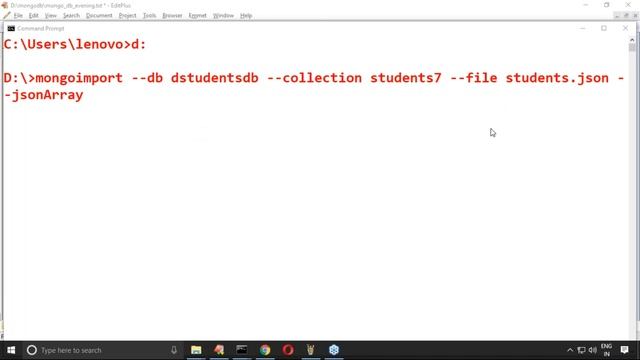Open the yellow pencil-cup app in taskbar
Viewport: 640px width, 360px height.
click(x=311, y=350)
